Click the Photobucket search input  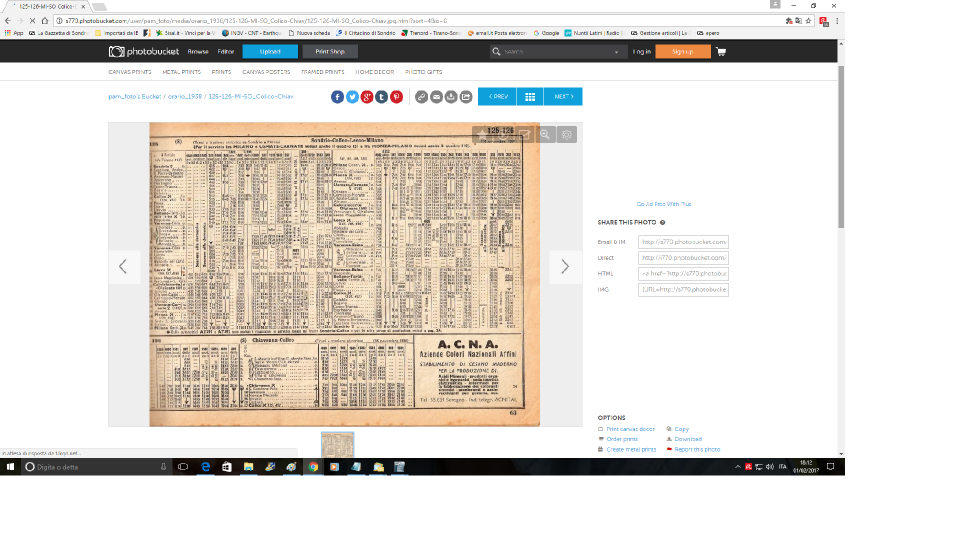point(556,52)
